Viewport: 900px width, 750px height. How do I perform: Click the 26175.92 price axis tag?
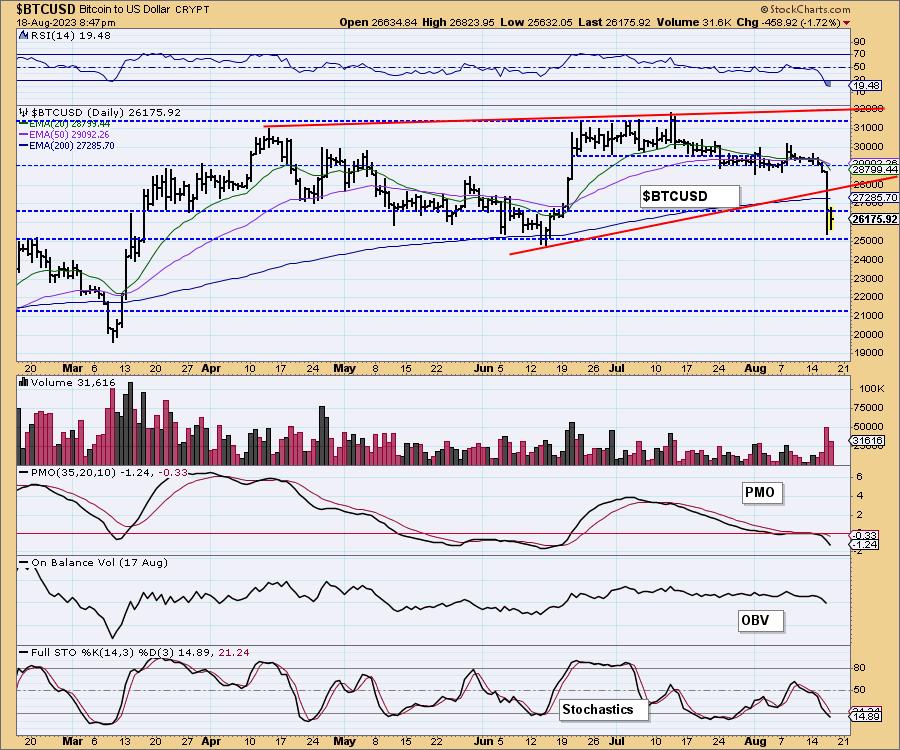point(875,219)
